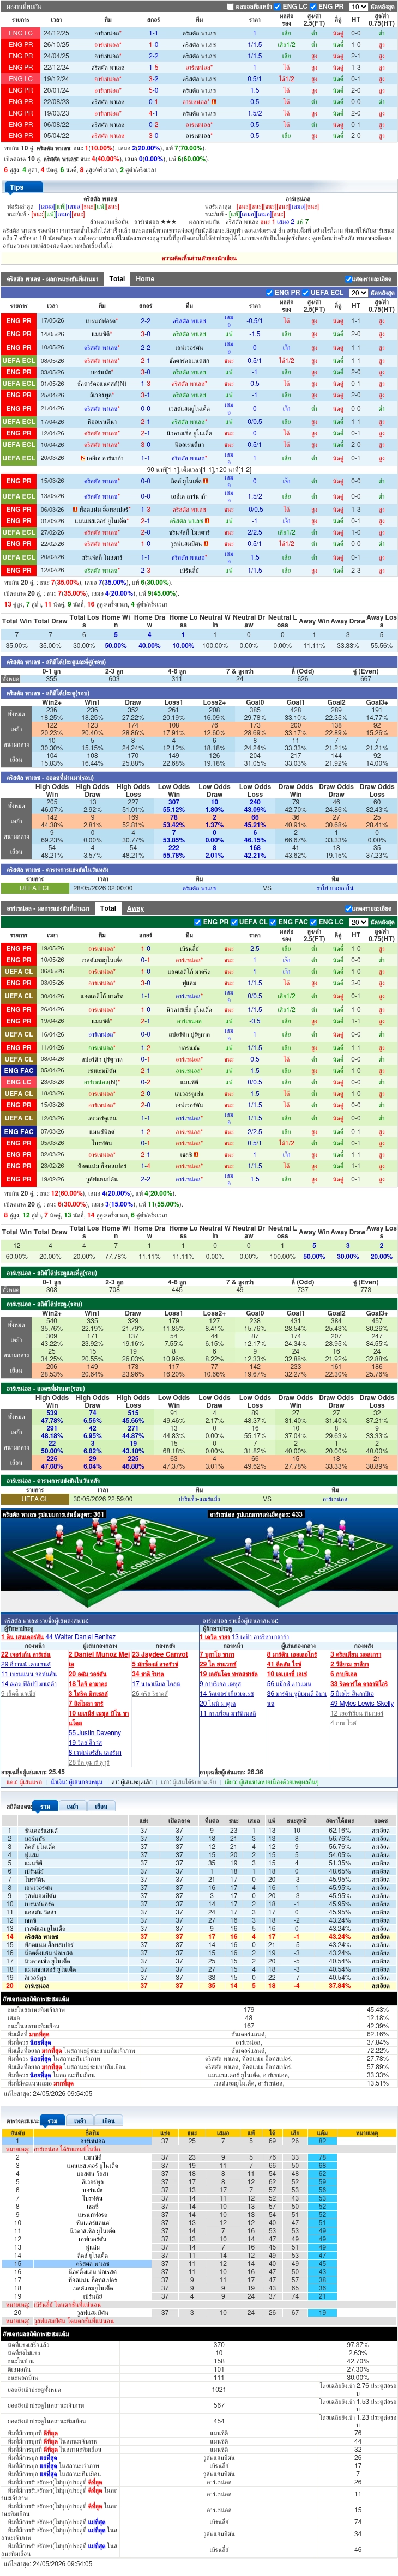Select the Tips tab
Image resolution: width=398 pixels, height=2576 pixels.
click(x=17, y=187)
